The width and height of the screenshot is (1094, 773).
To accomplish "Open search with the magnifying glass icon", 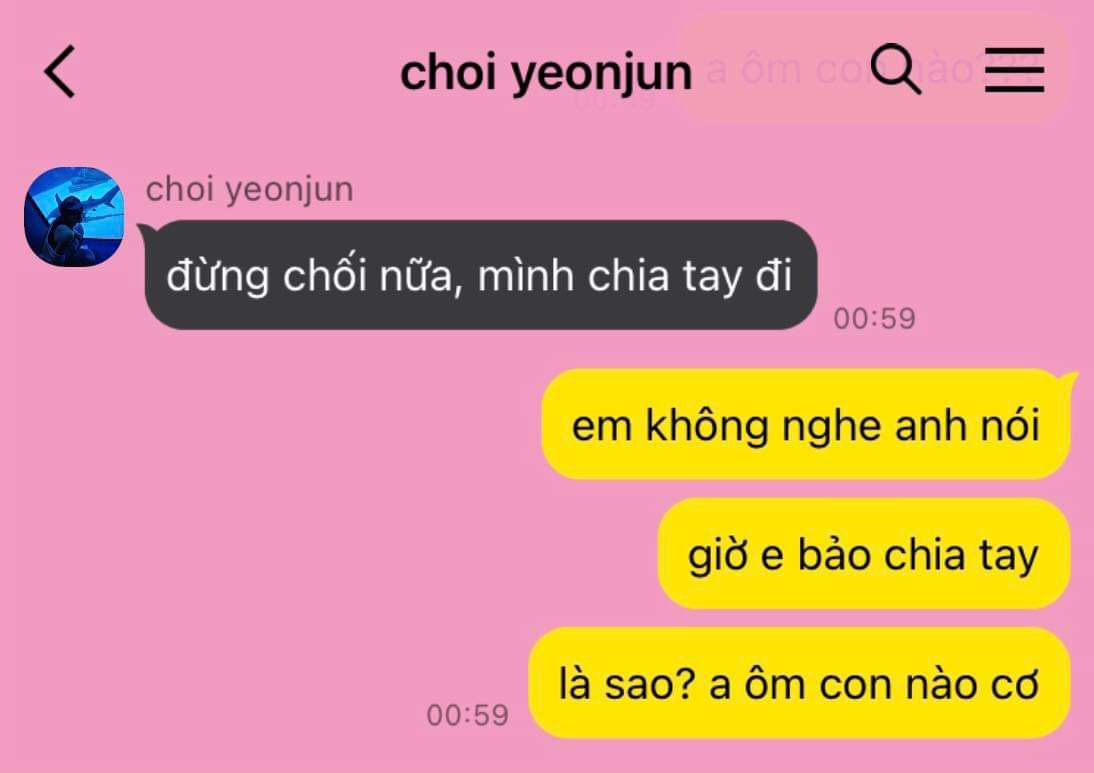I will (x=896, y=68).
